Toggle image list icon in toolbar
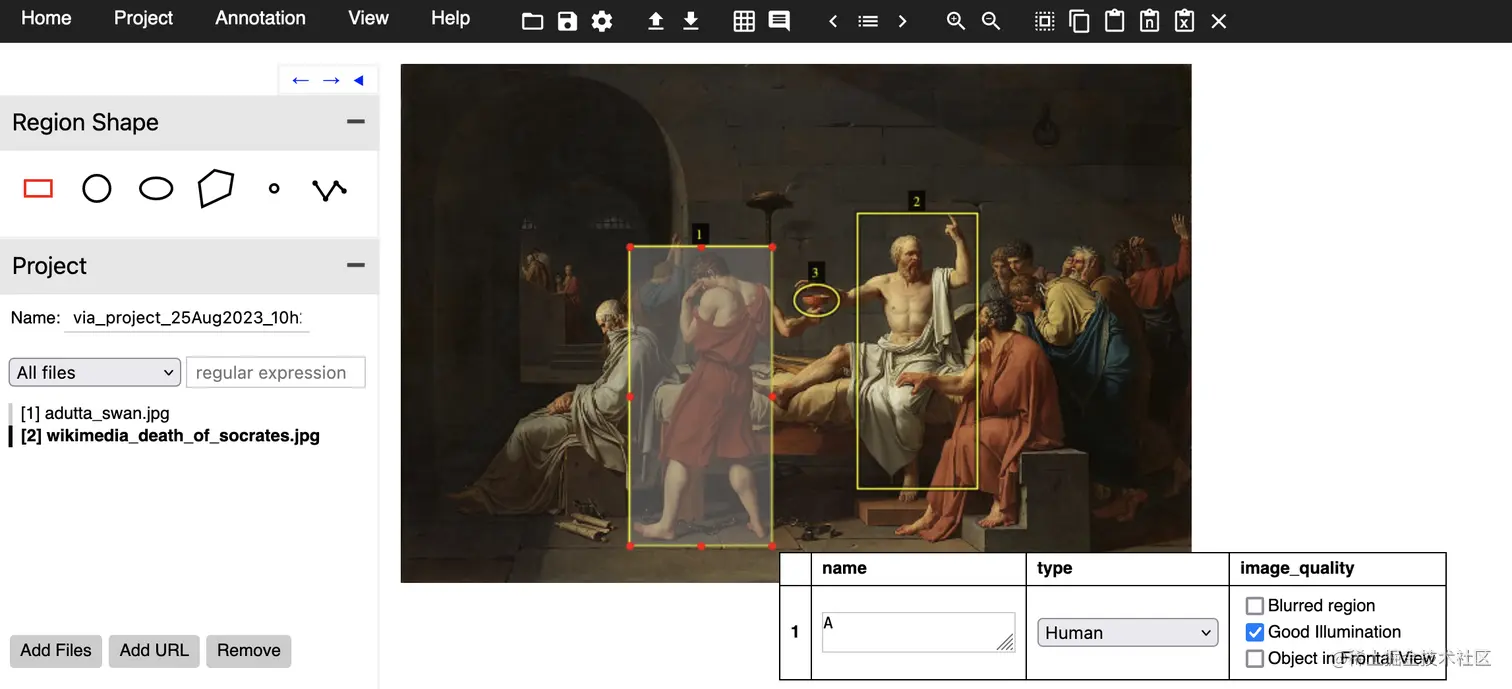Screen dimensions: 1512x689 [x=868, y=21]
